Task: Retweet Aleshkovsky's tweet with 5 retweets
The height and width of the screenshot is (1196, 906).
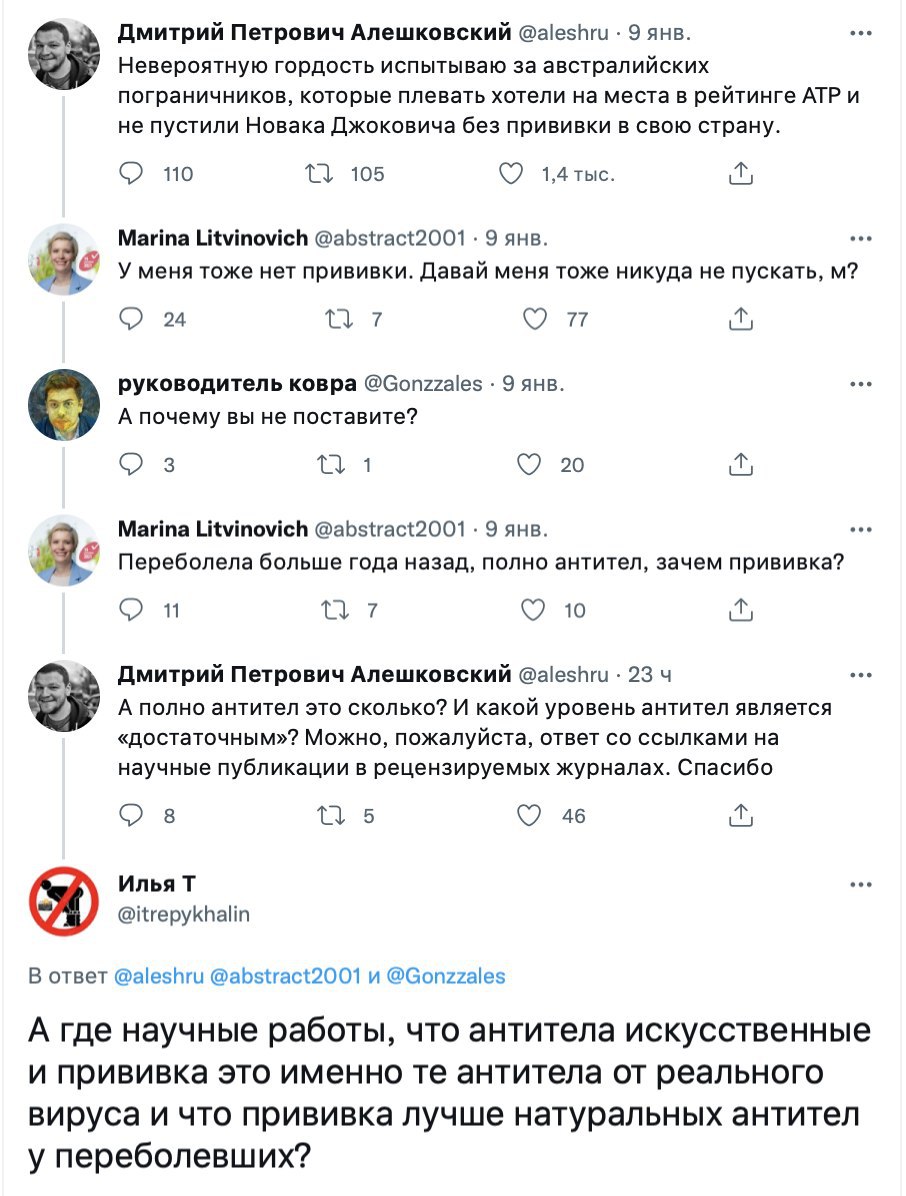Action: [x=328, y=815]
